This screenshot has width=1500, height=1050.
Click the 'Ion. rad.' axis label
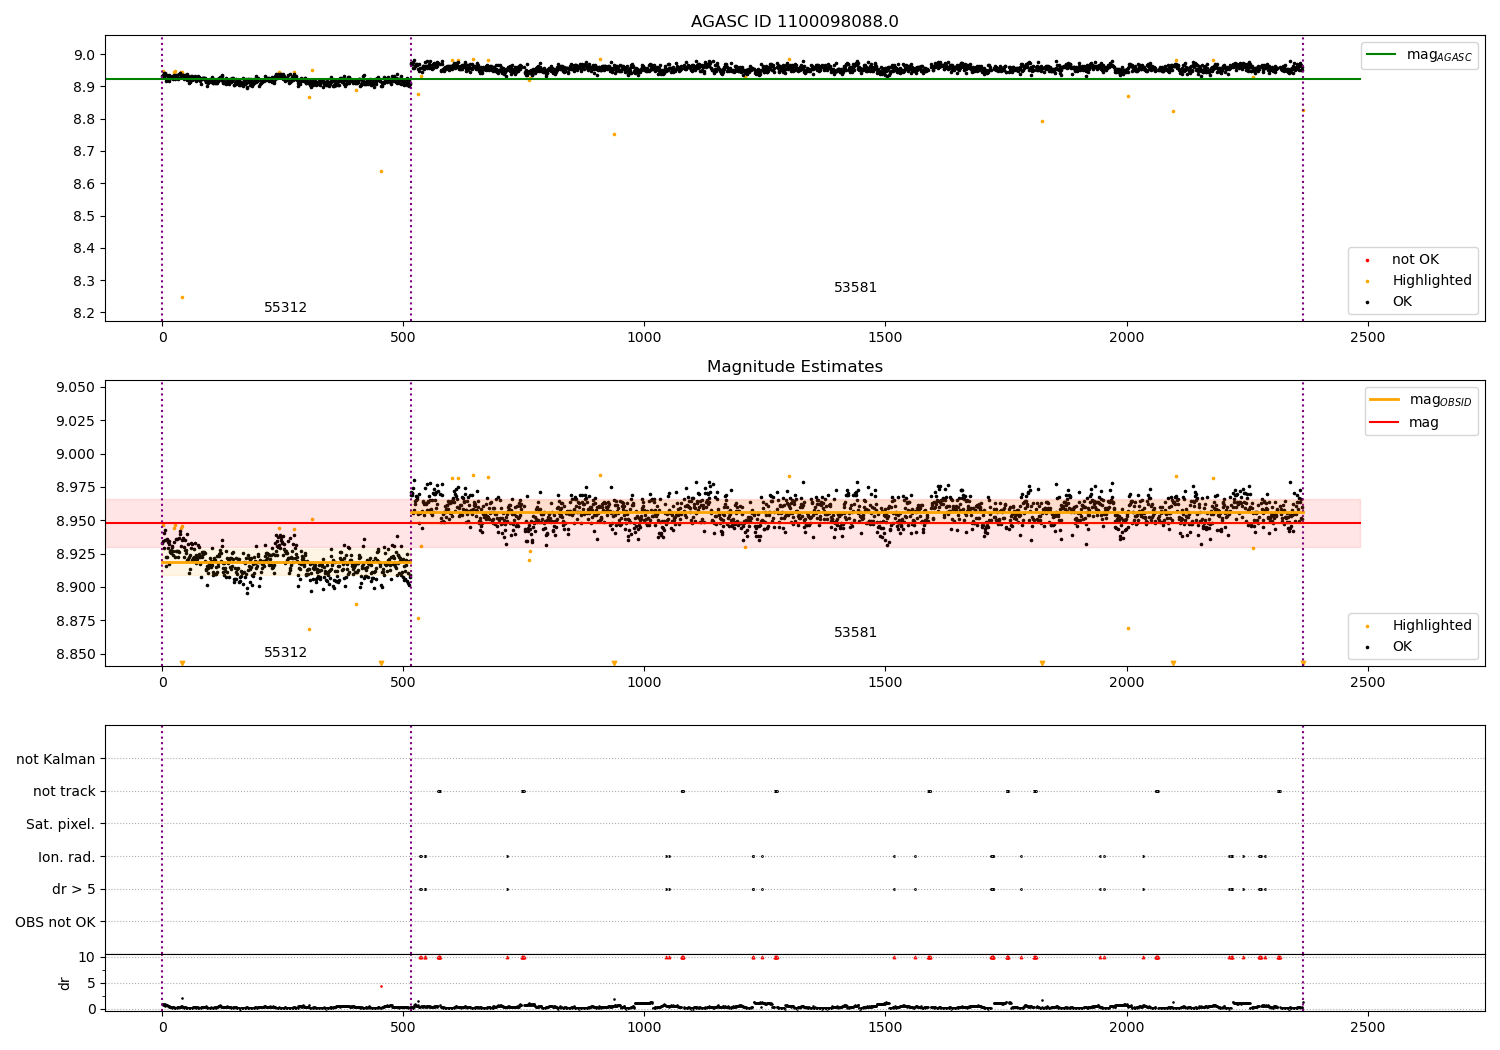(x=67, y=857)
